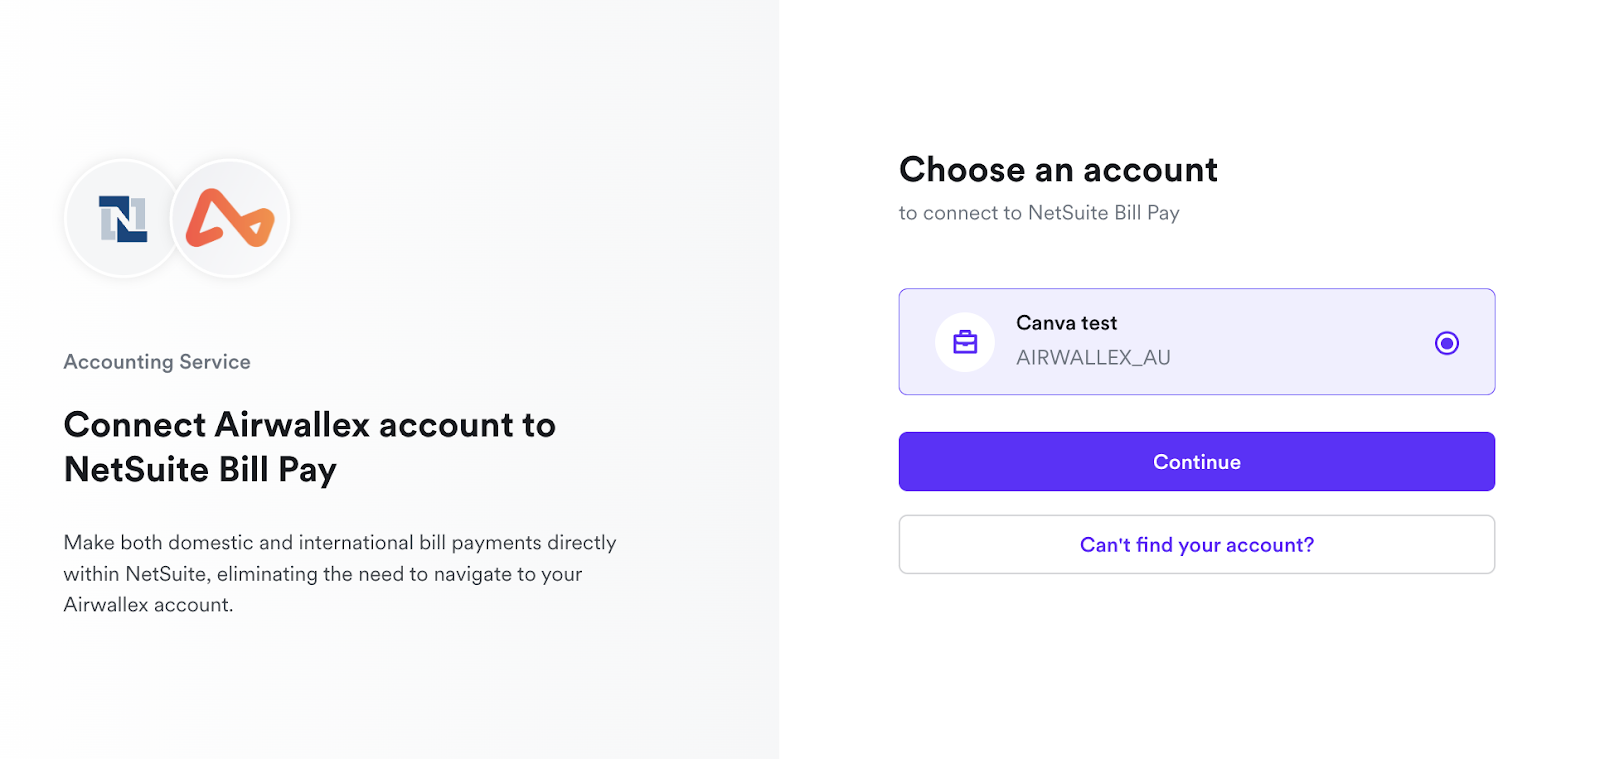
Task: Click the "Choose an account" heading
Action: pyautogui.click(x=1058, y=170)
